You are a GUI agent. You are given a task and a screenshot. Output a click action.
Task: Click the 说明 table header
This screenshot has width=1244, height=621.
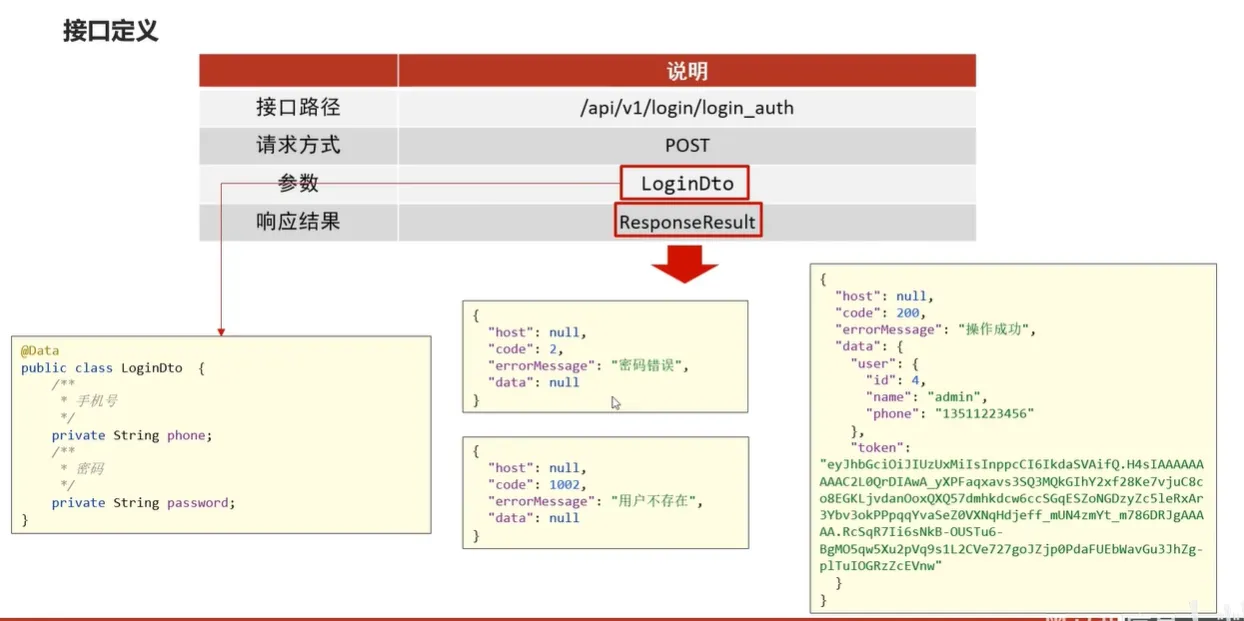click(686, 71)
